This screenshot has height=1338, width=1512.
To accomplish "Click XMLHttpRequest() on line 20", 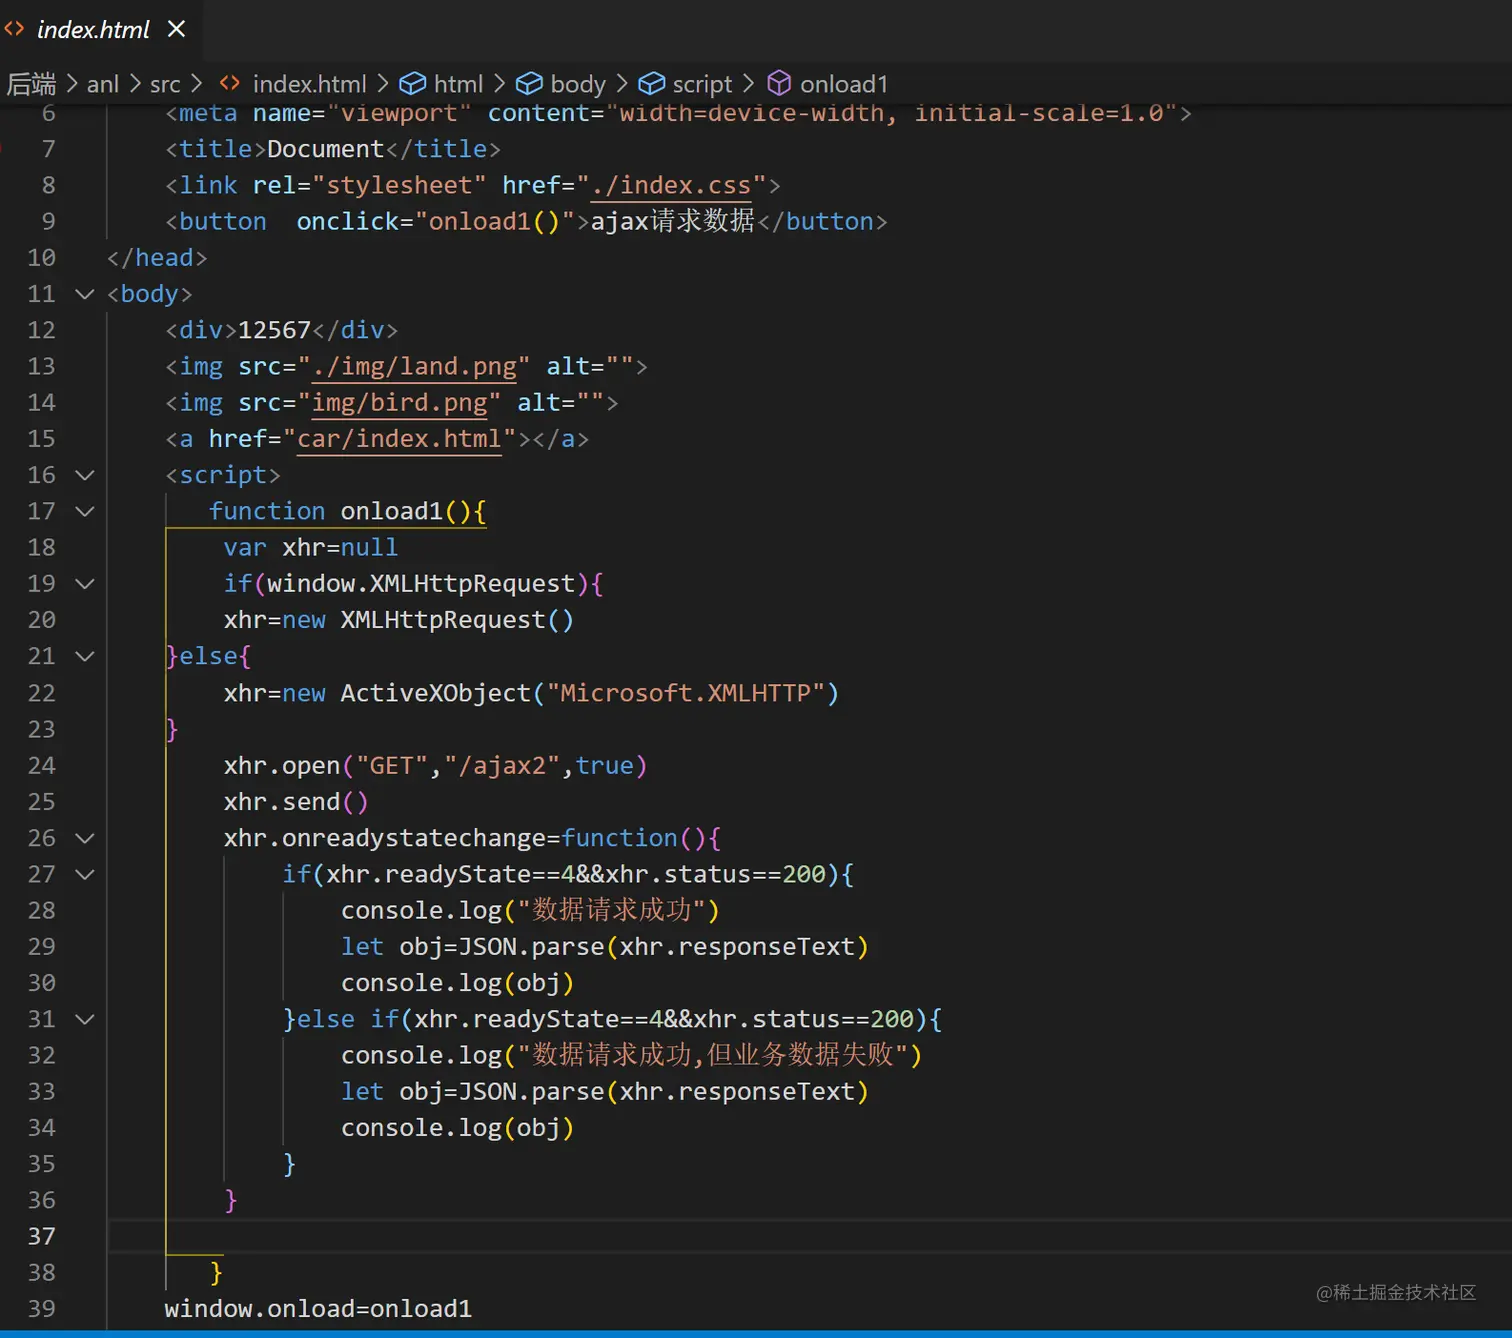I will pos(457,620).
